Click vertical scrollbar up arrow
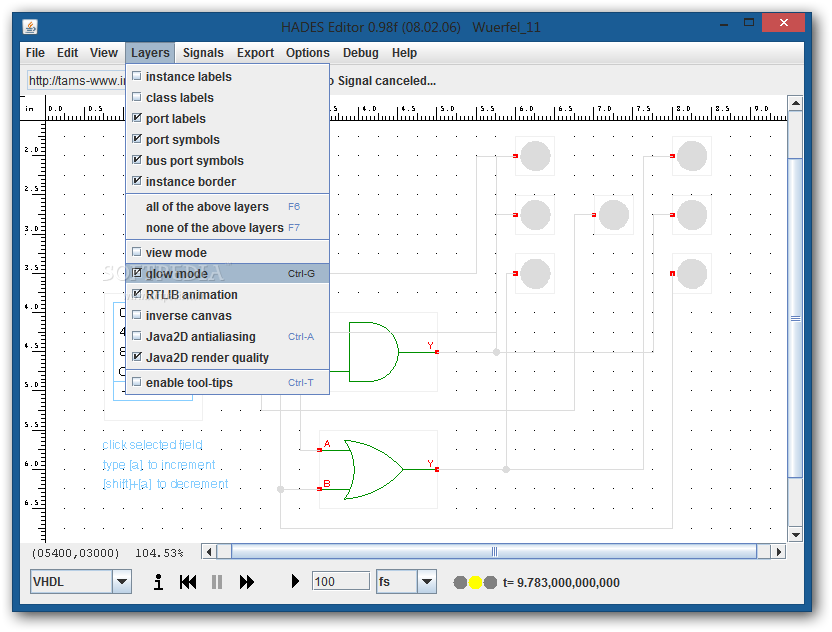This screenshot has height=632, width=832. (795, 103)
